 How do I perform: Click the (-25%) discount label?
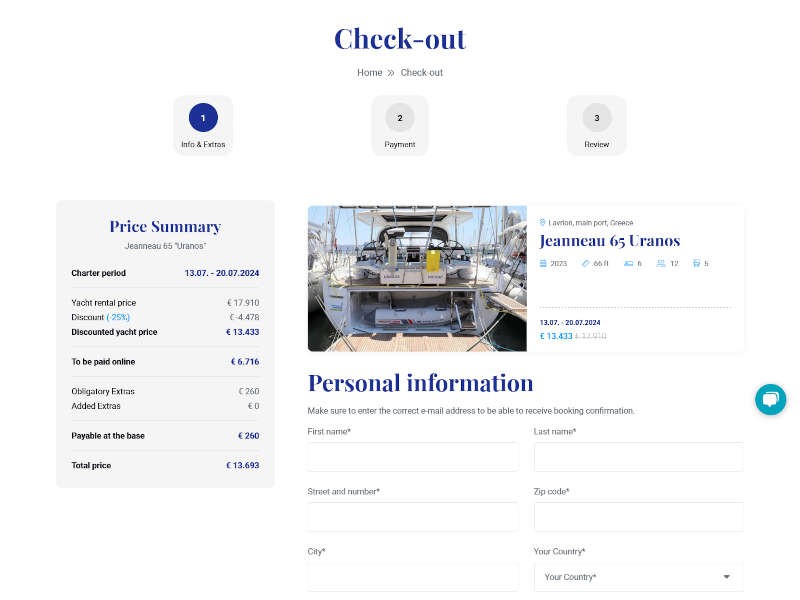point(118,317)
